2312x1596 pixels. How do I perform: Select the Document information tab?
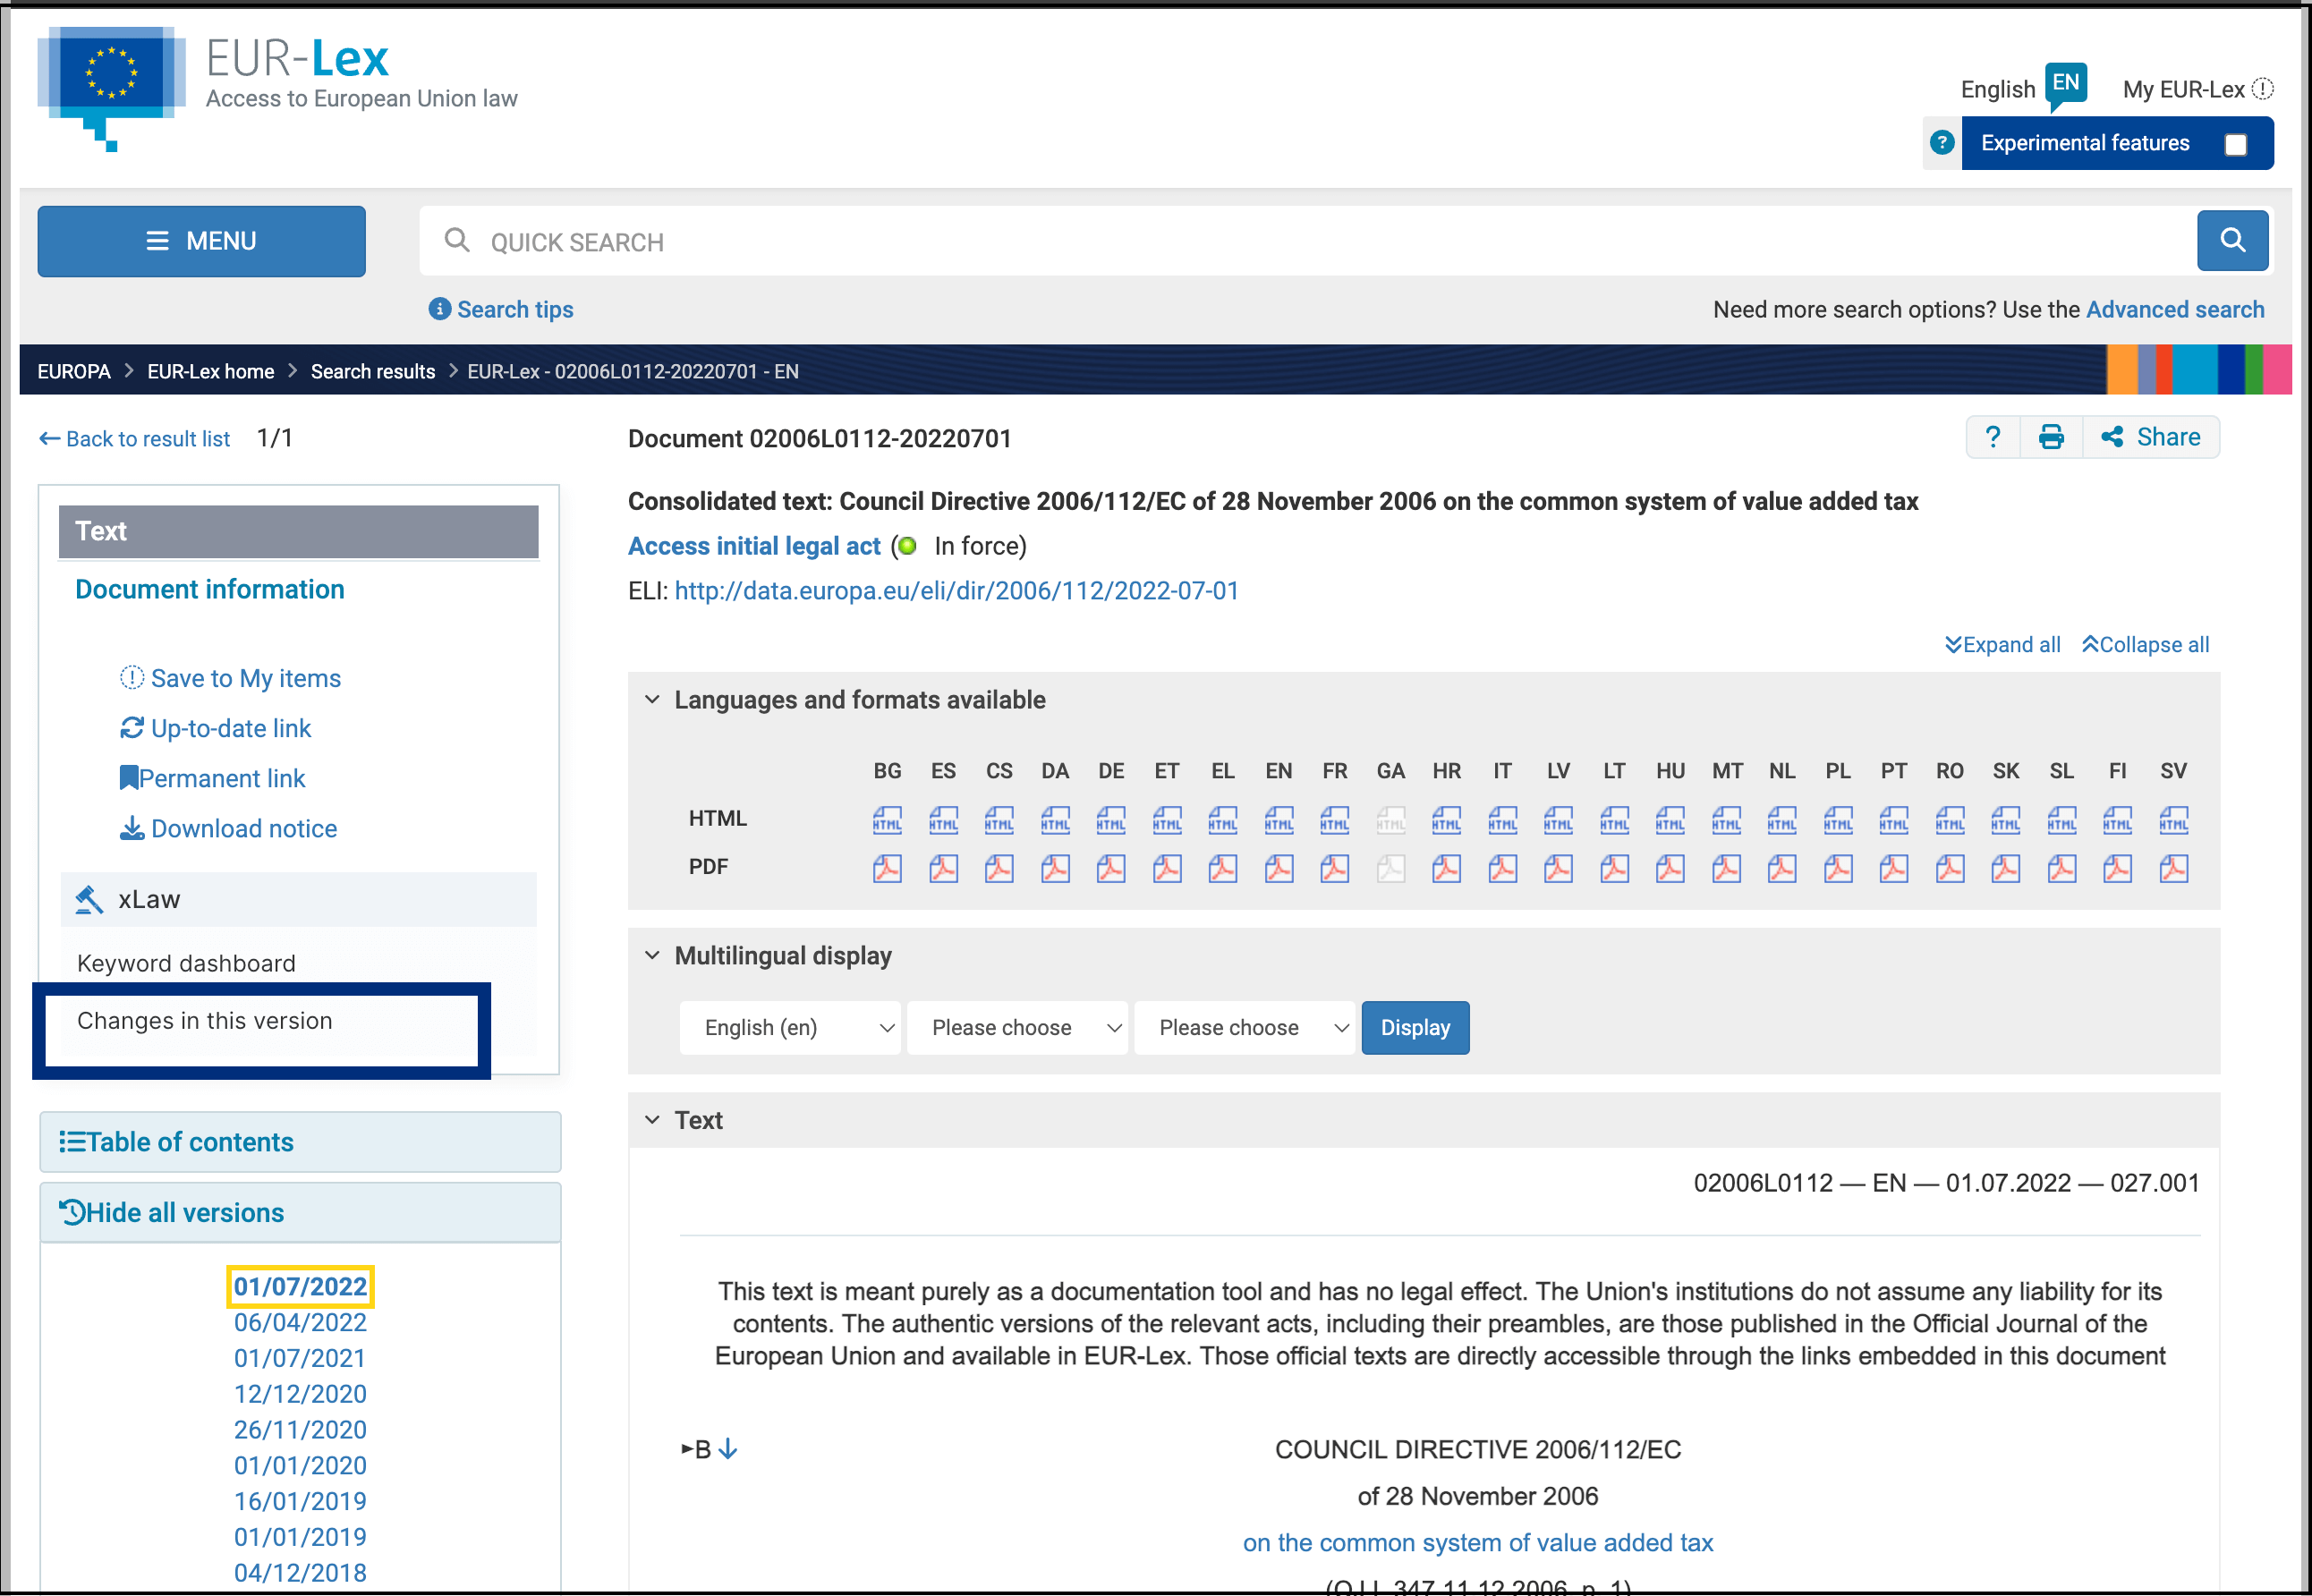(x=210, y=590)
